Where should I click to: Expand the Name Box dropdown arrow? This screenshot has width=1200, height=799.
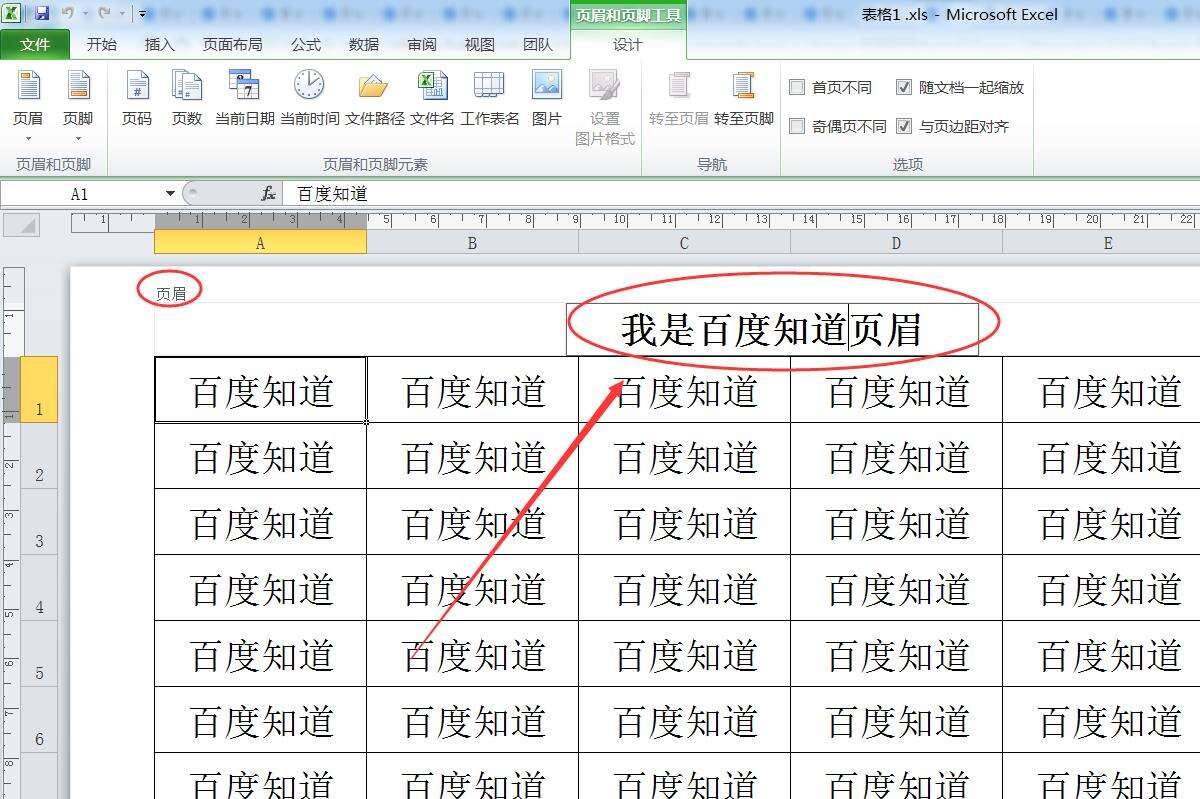pyautogui.click(x=170, y=193)
